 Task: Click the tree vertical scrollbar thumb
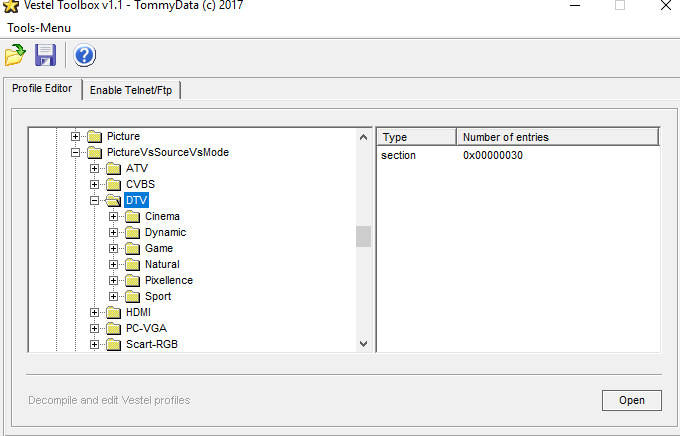tap(363, 236)
